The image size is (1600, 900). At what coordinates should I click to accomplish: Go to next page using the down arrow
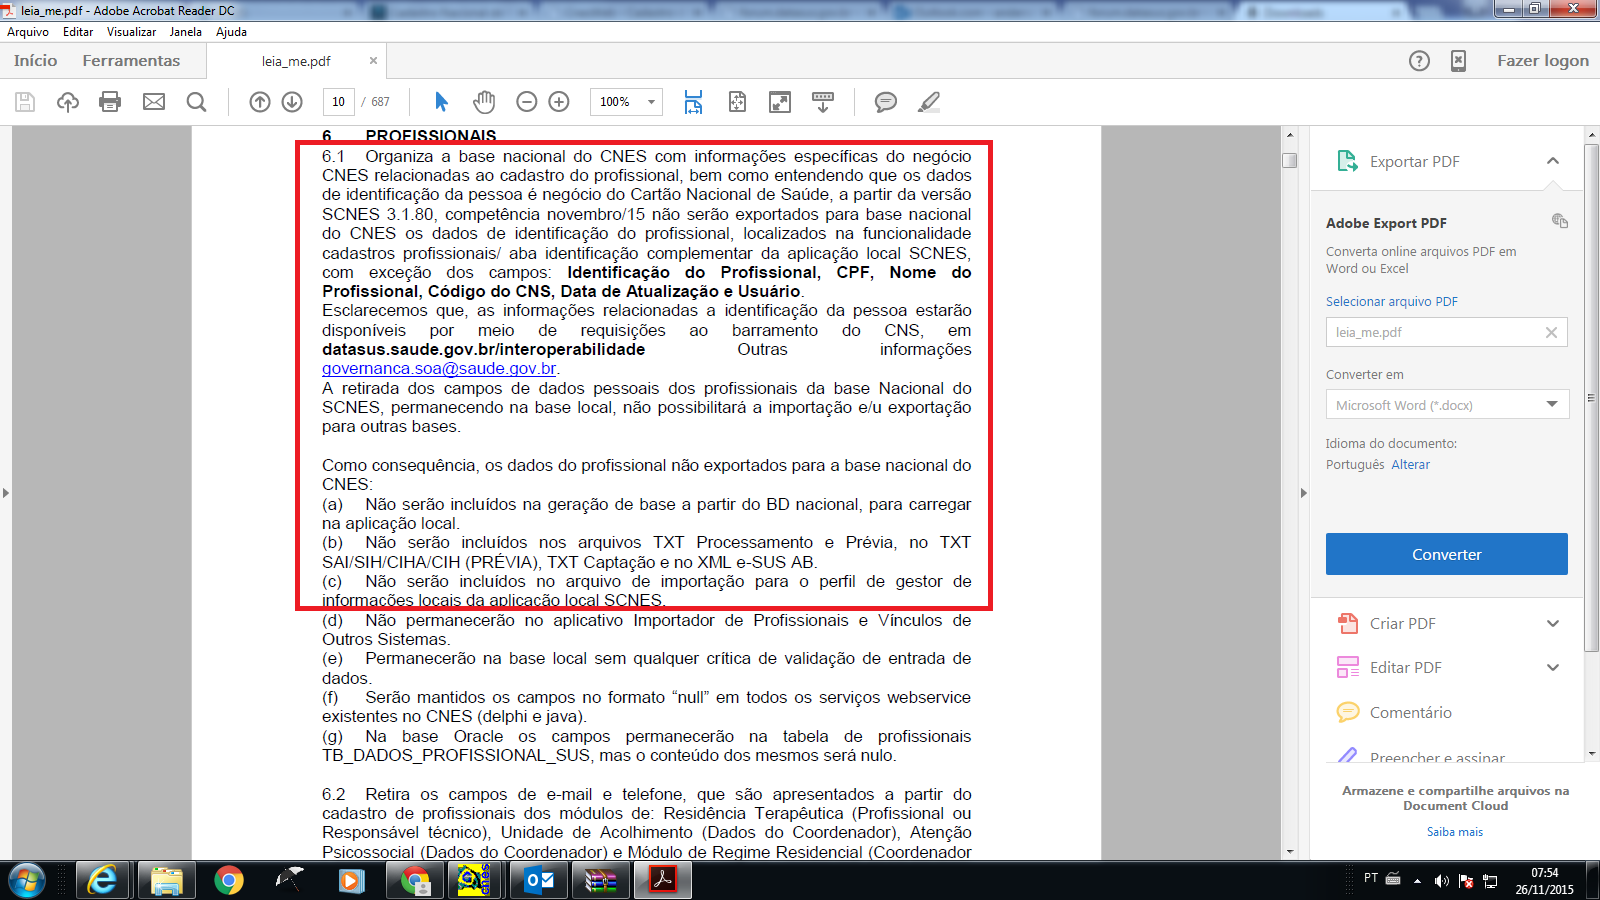pos(291,101)
